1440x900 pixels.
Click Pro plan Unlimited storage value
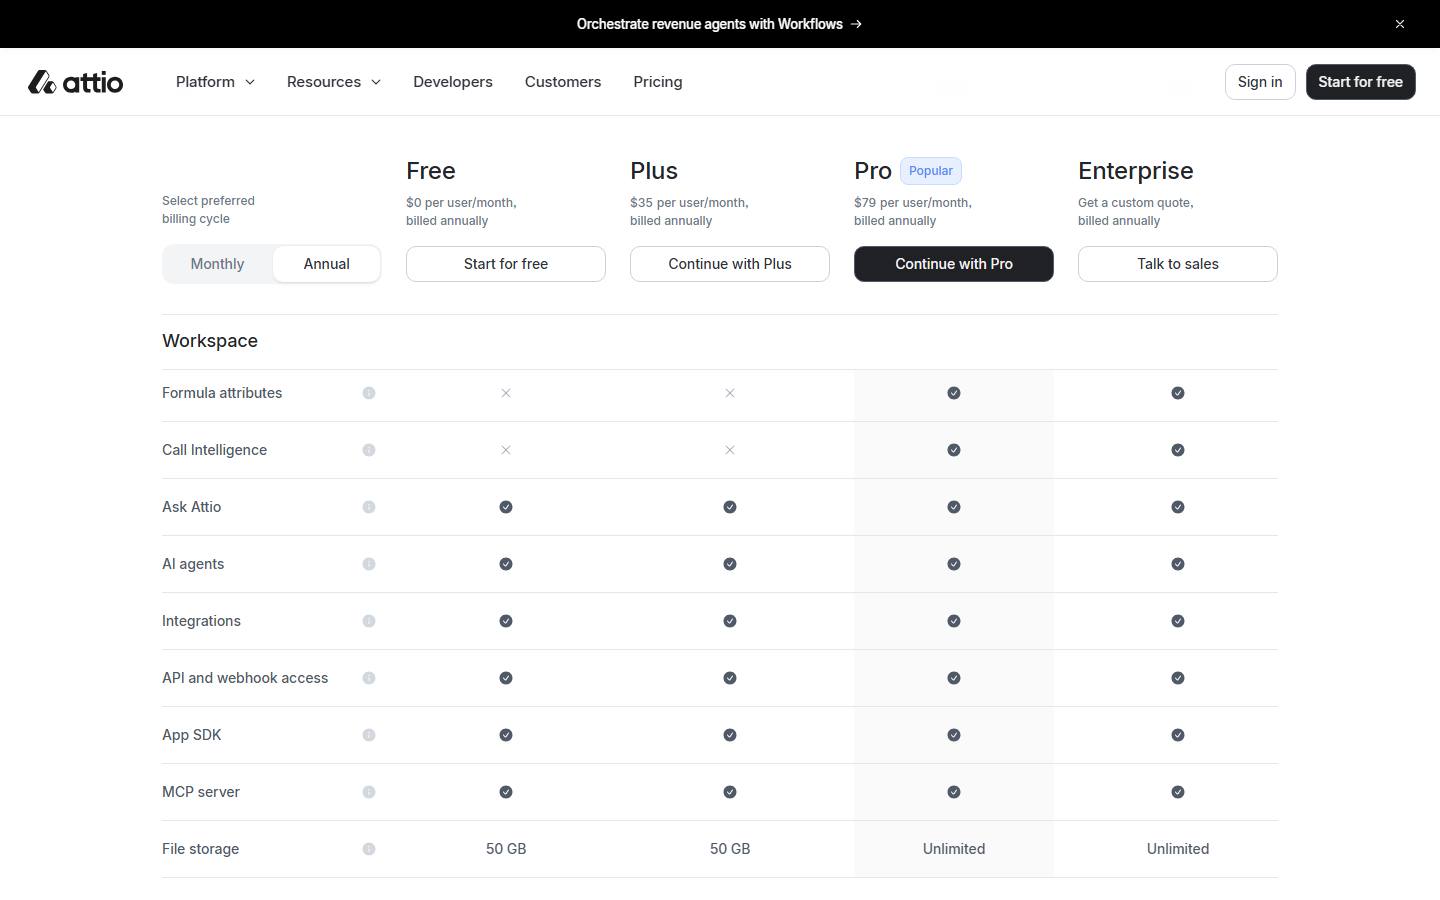pos(954,849)
